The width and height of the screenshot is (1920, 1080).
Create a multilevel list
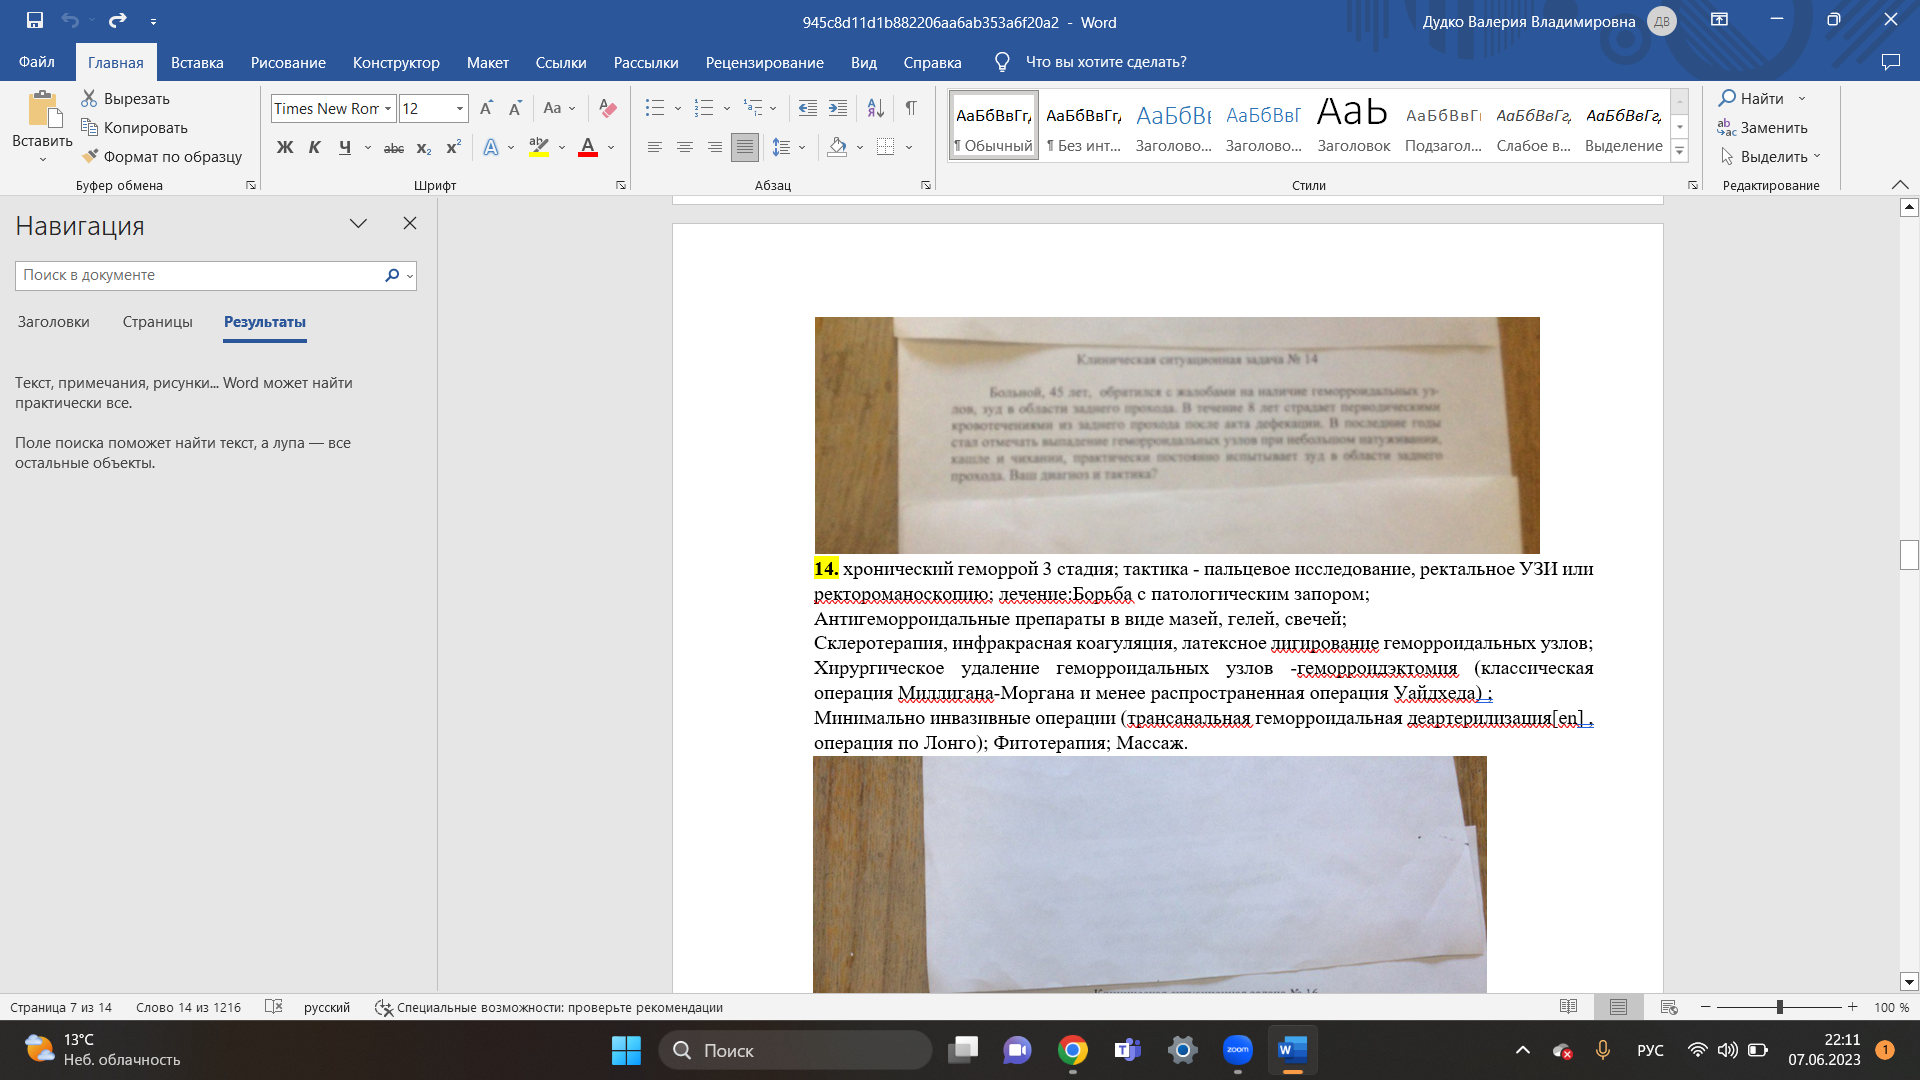tap(753, 108)
